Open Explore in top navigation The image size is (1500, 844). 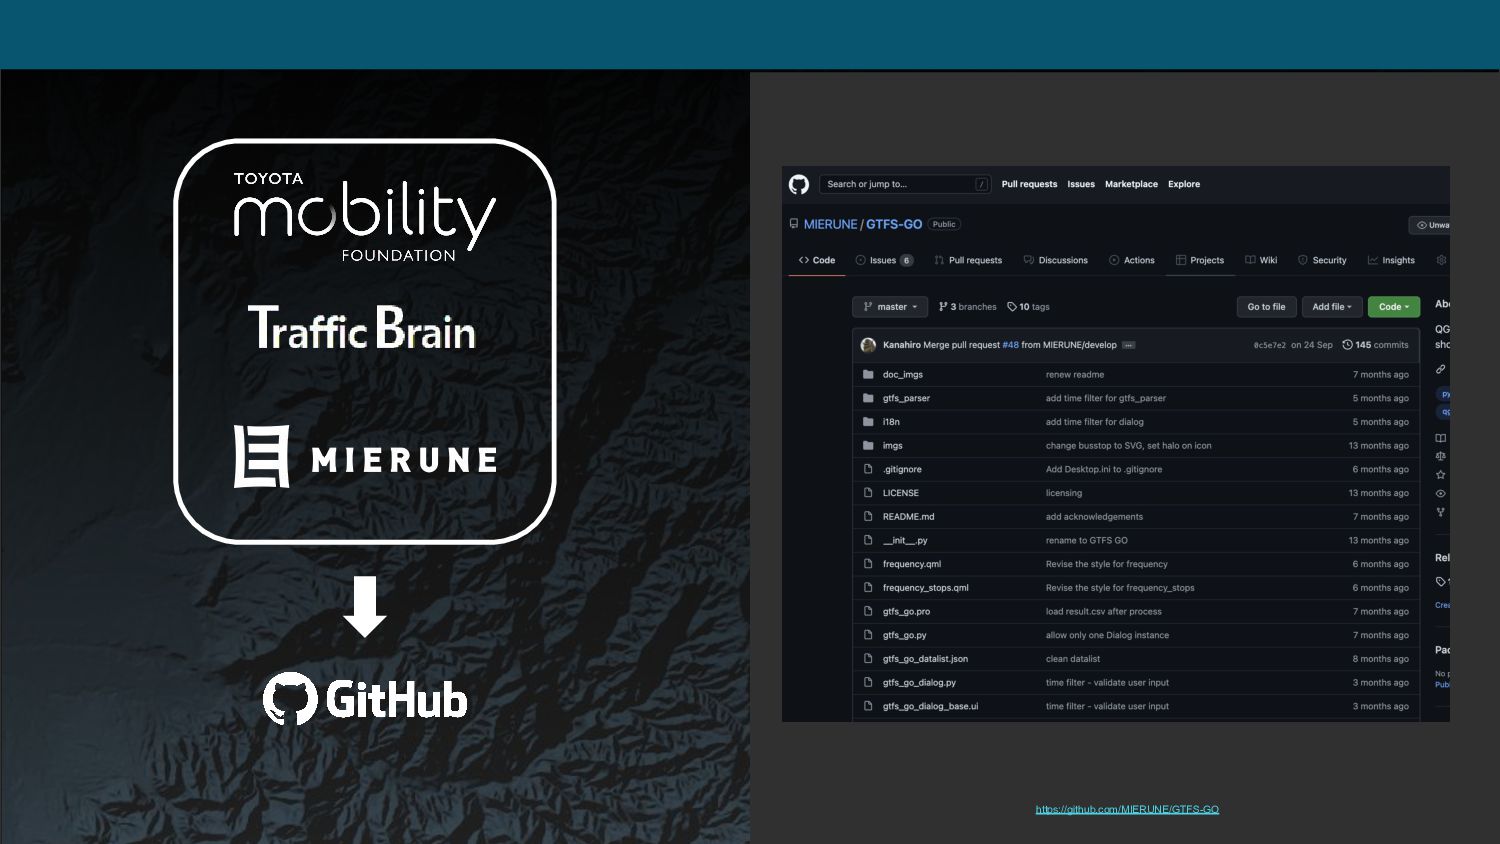1184,184
